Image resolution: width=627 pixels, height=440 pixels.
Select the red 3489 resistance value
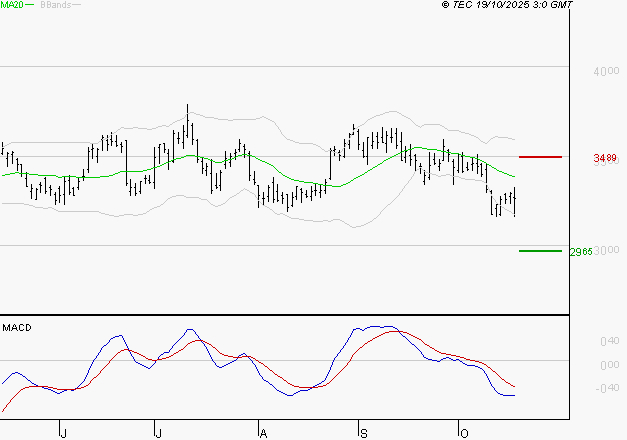coord(604,158)
